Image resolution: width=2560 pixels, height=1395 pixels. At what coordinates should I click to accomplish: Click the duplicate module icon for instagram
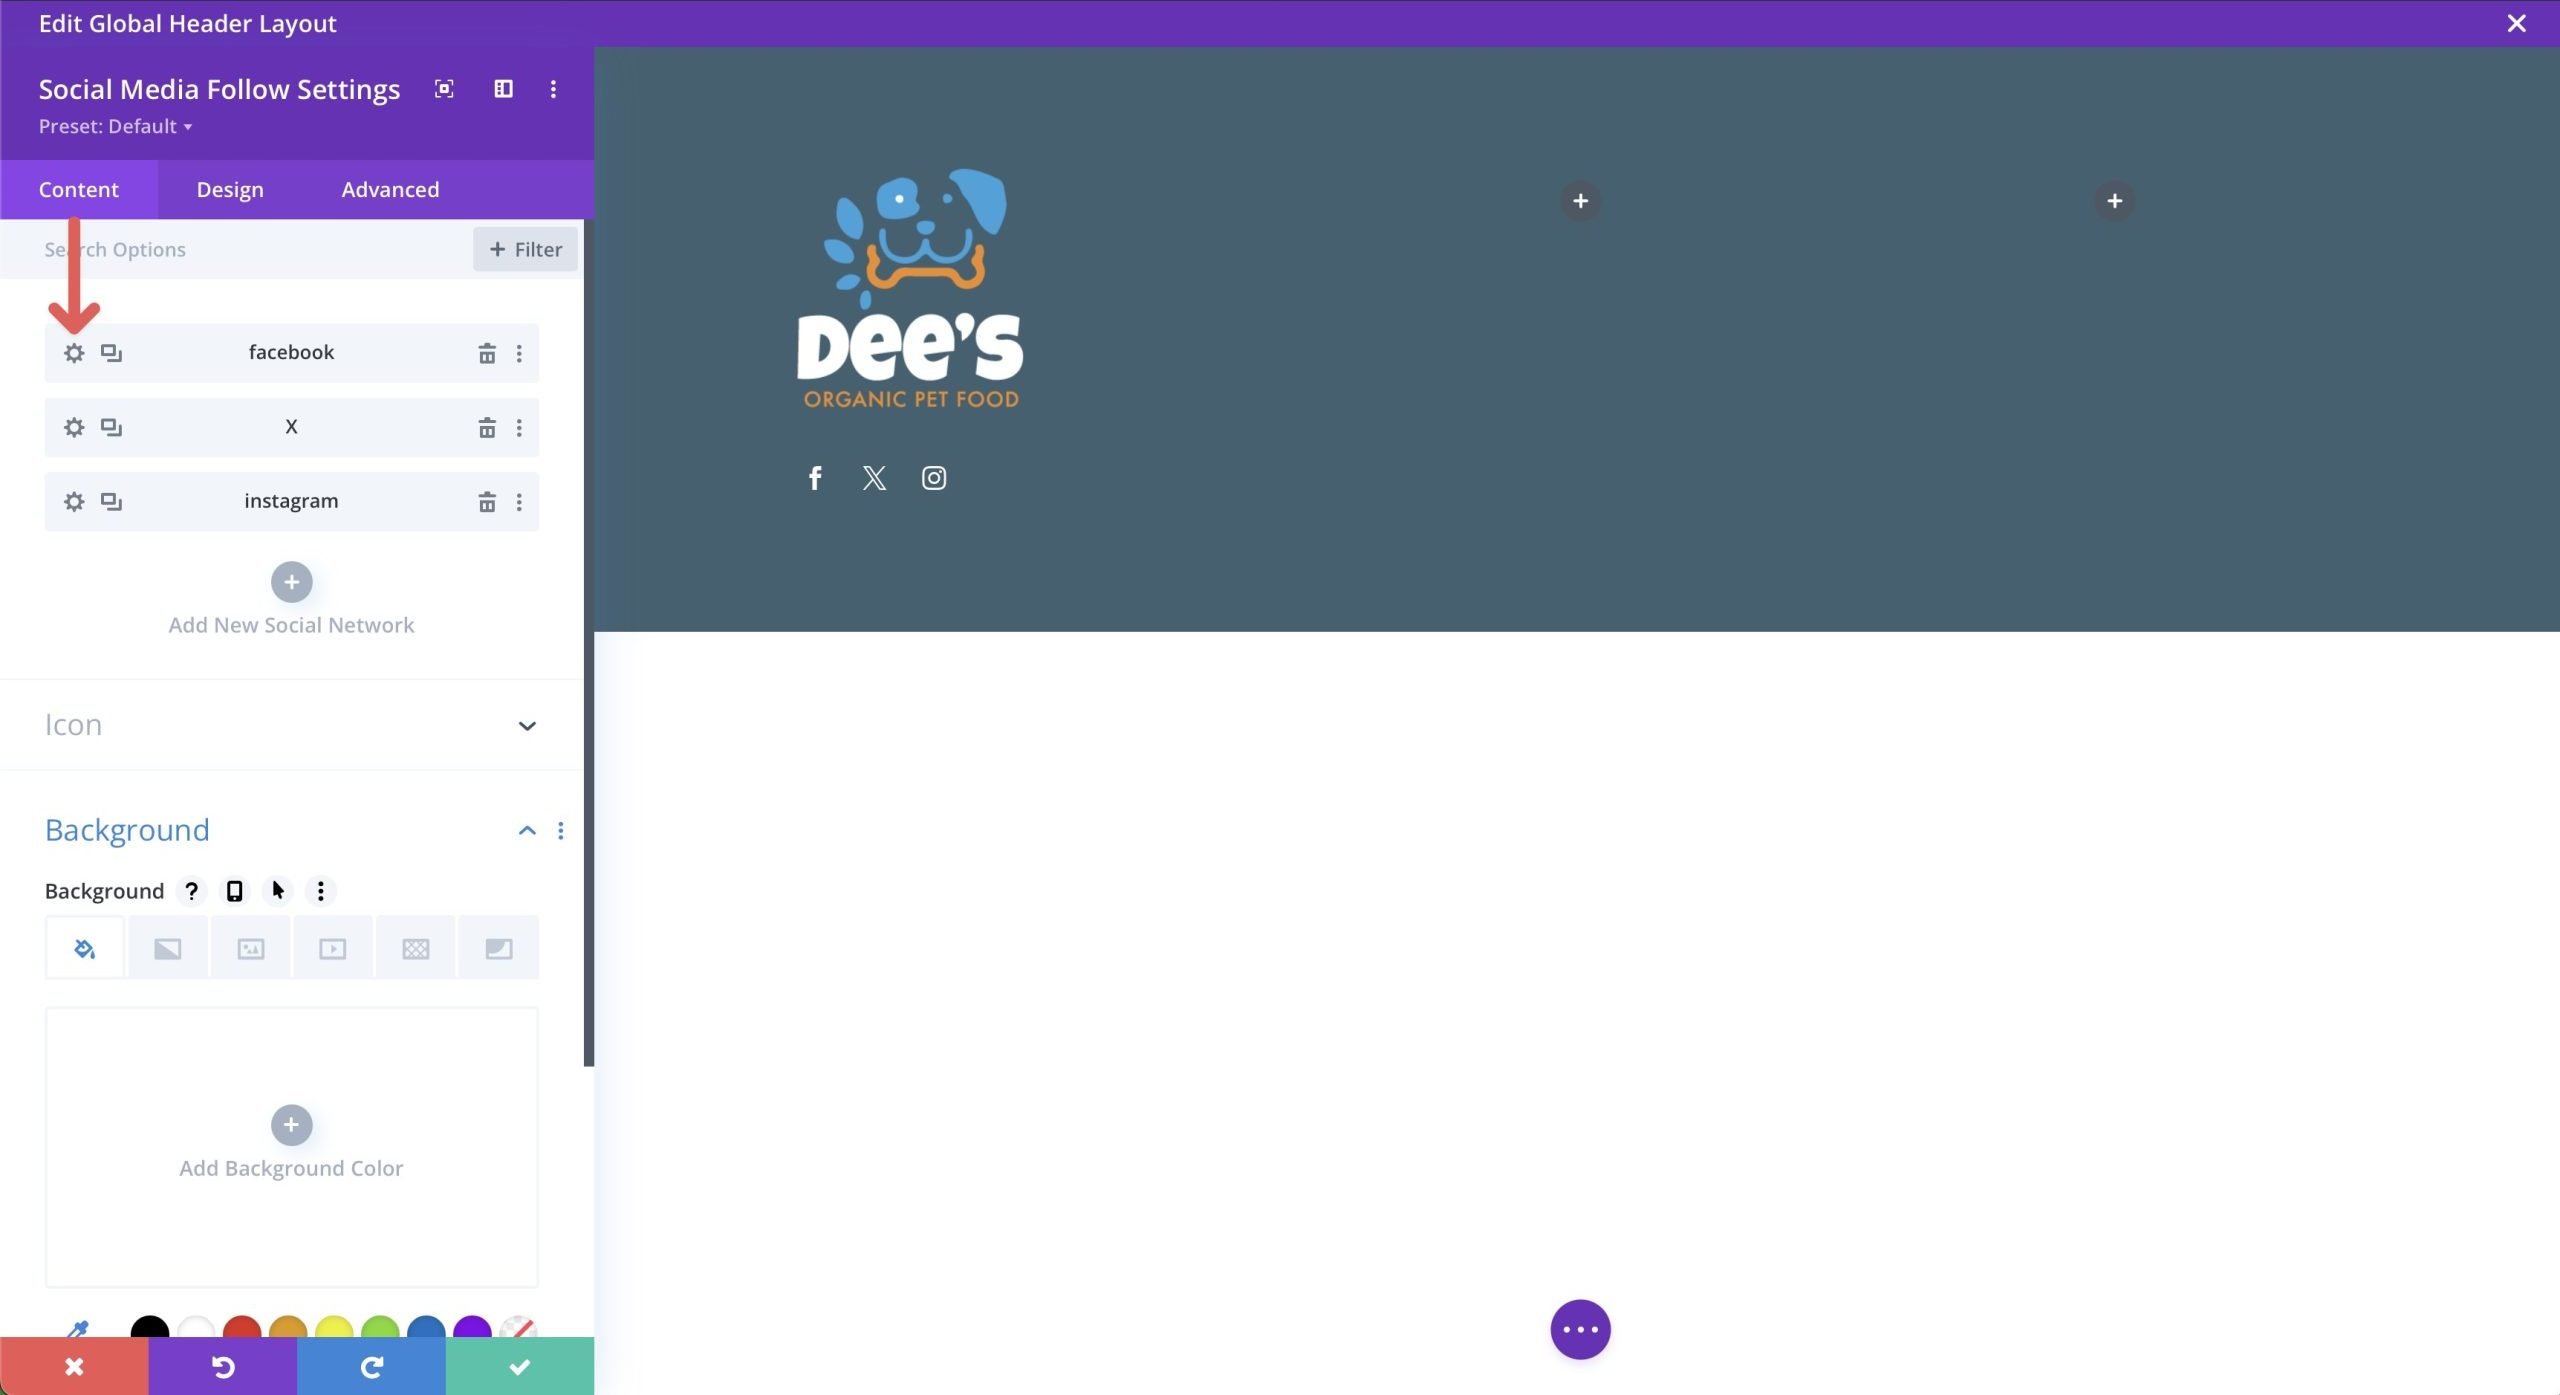click(110, 502)
